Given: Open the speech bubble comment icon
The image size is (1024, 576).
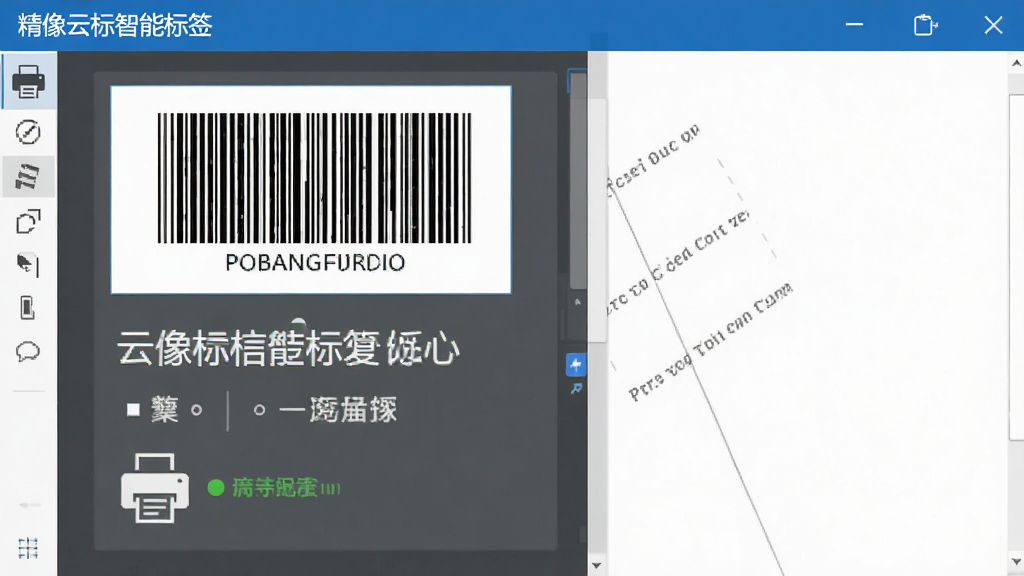Looking at the screenshot, I should click(28, 352).
